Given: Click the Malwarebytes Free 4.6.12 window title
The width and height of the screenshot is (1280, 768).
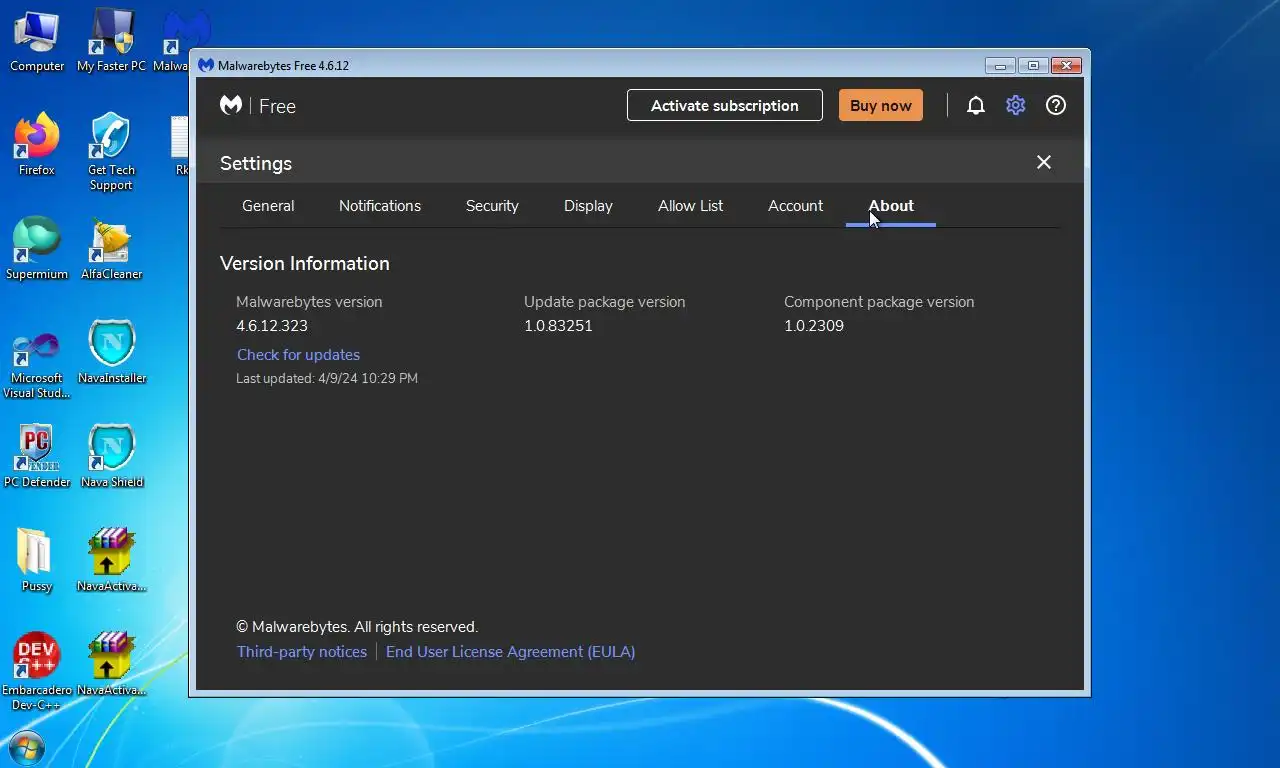Looking at the screenshot, I should pos(283,66).
